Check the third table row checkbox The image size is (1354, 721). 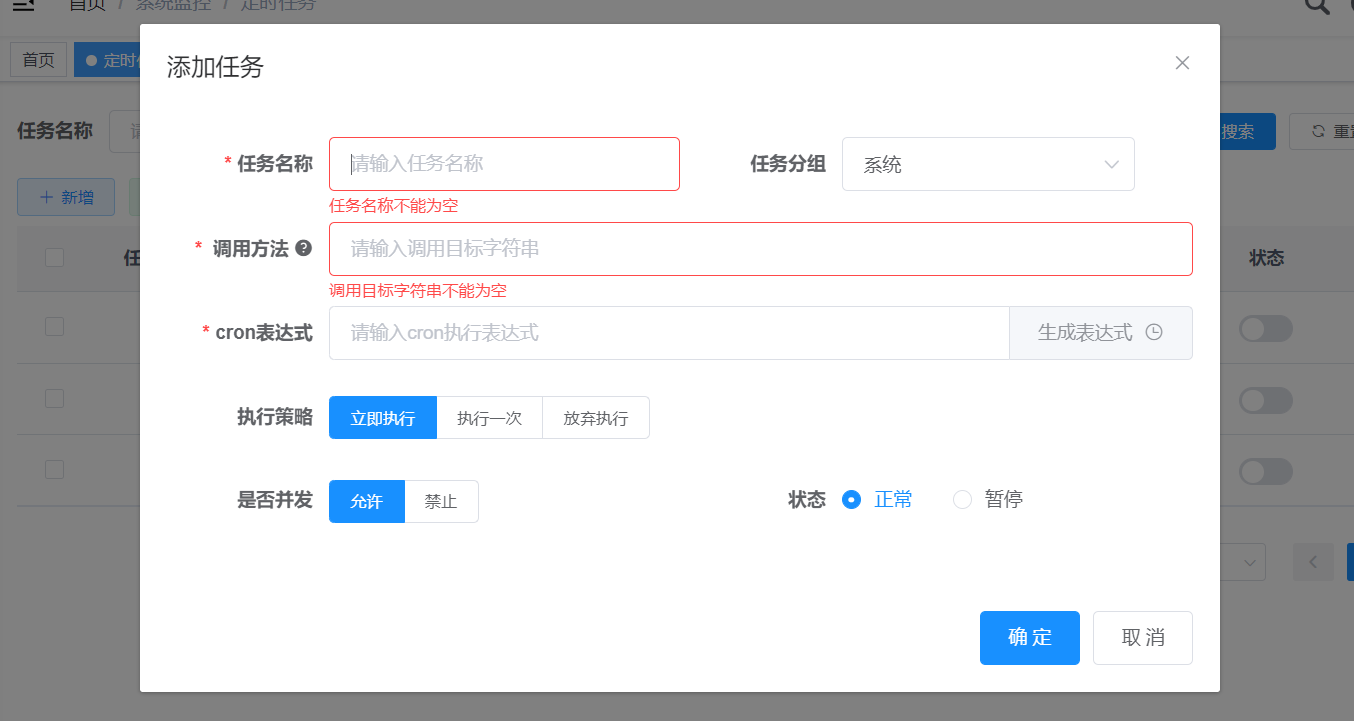(x=54, y=470)
